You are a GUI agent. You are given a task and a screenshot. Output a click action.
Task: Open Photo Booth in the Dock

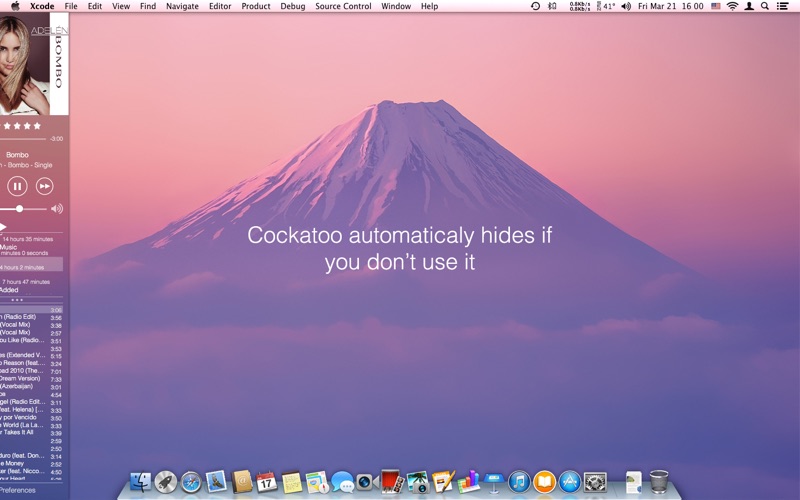click(x=392, y=481)
